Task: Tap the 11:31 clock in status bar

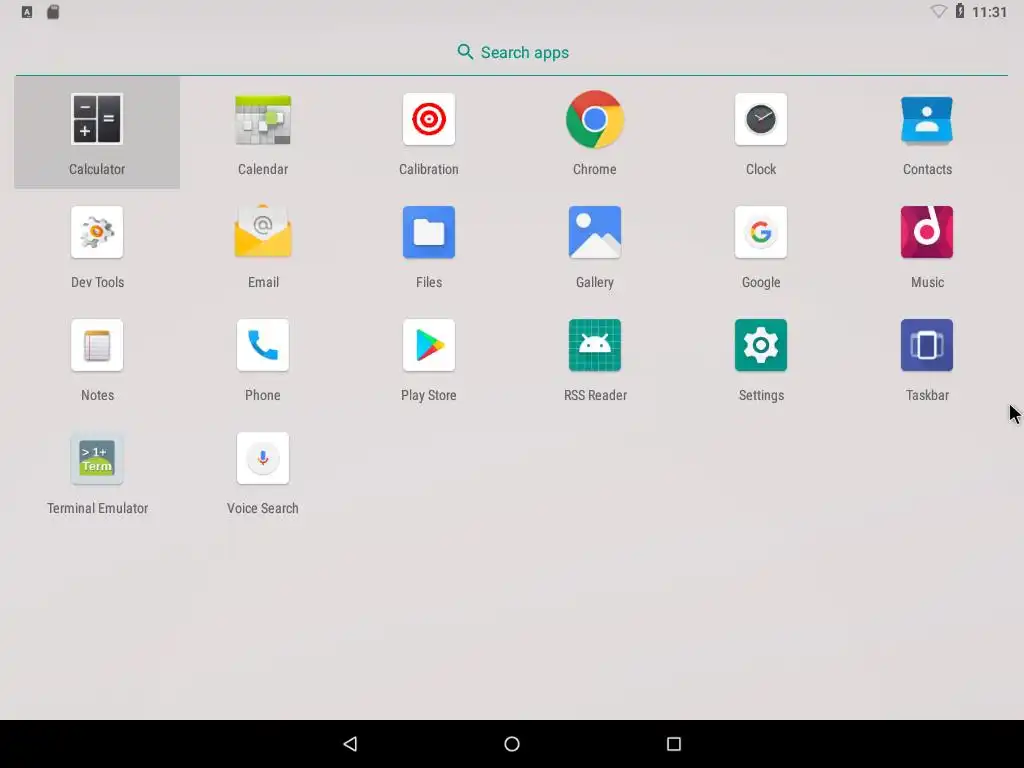Action: pyautogui.click(x=989, y=12)
